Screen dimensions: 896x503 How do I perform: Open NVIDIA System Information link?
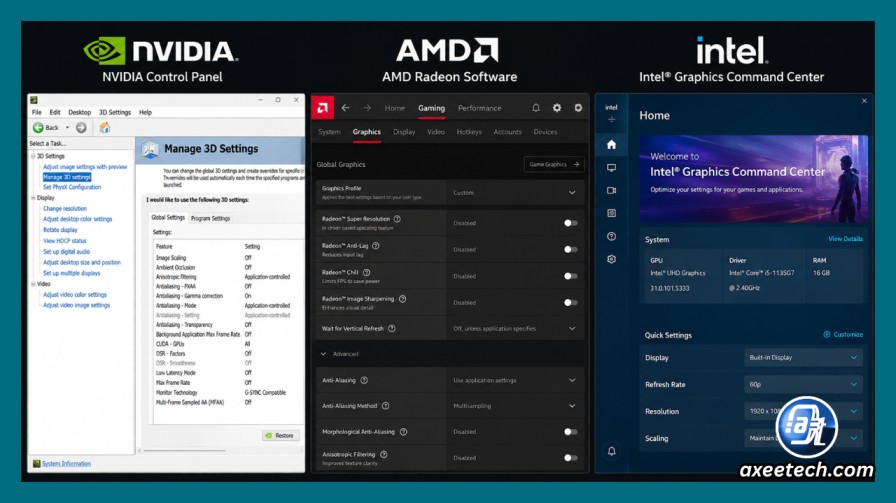pyautogui.click(x=66, y=464)
